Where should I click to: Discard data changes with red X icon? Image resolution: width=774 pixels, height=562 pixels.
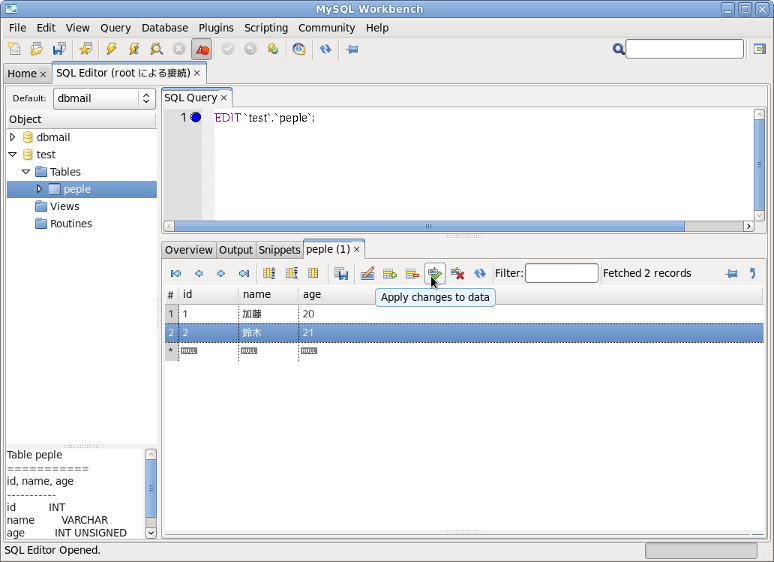point(458,273)
